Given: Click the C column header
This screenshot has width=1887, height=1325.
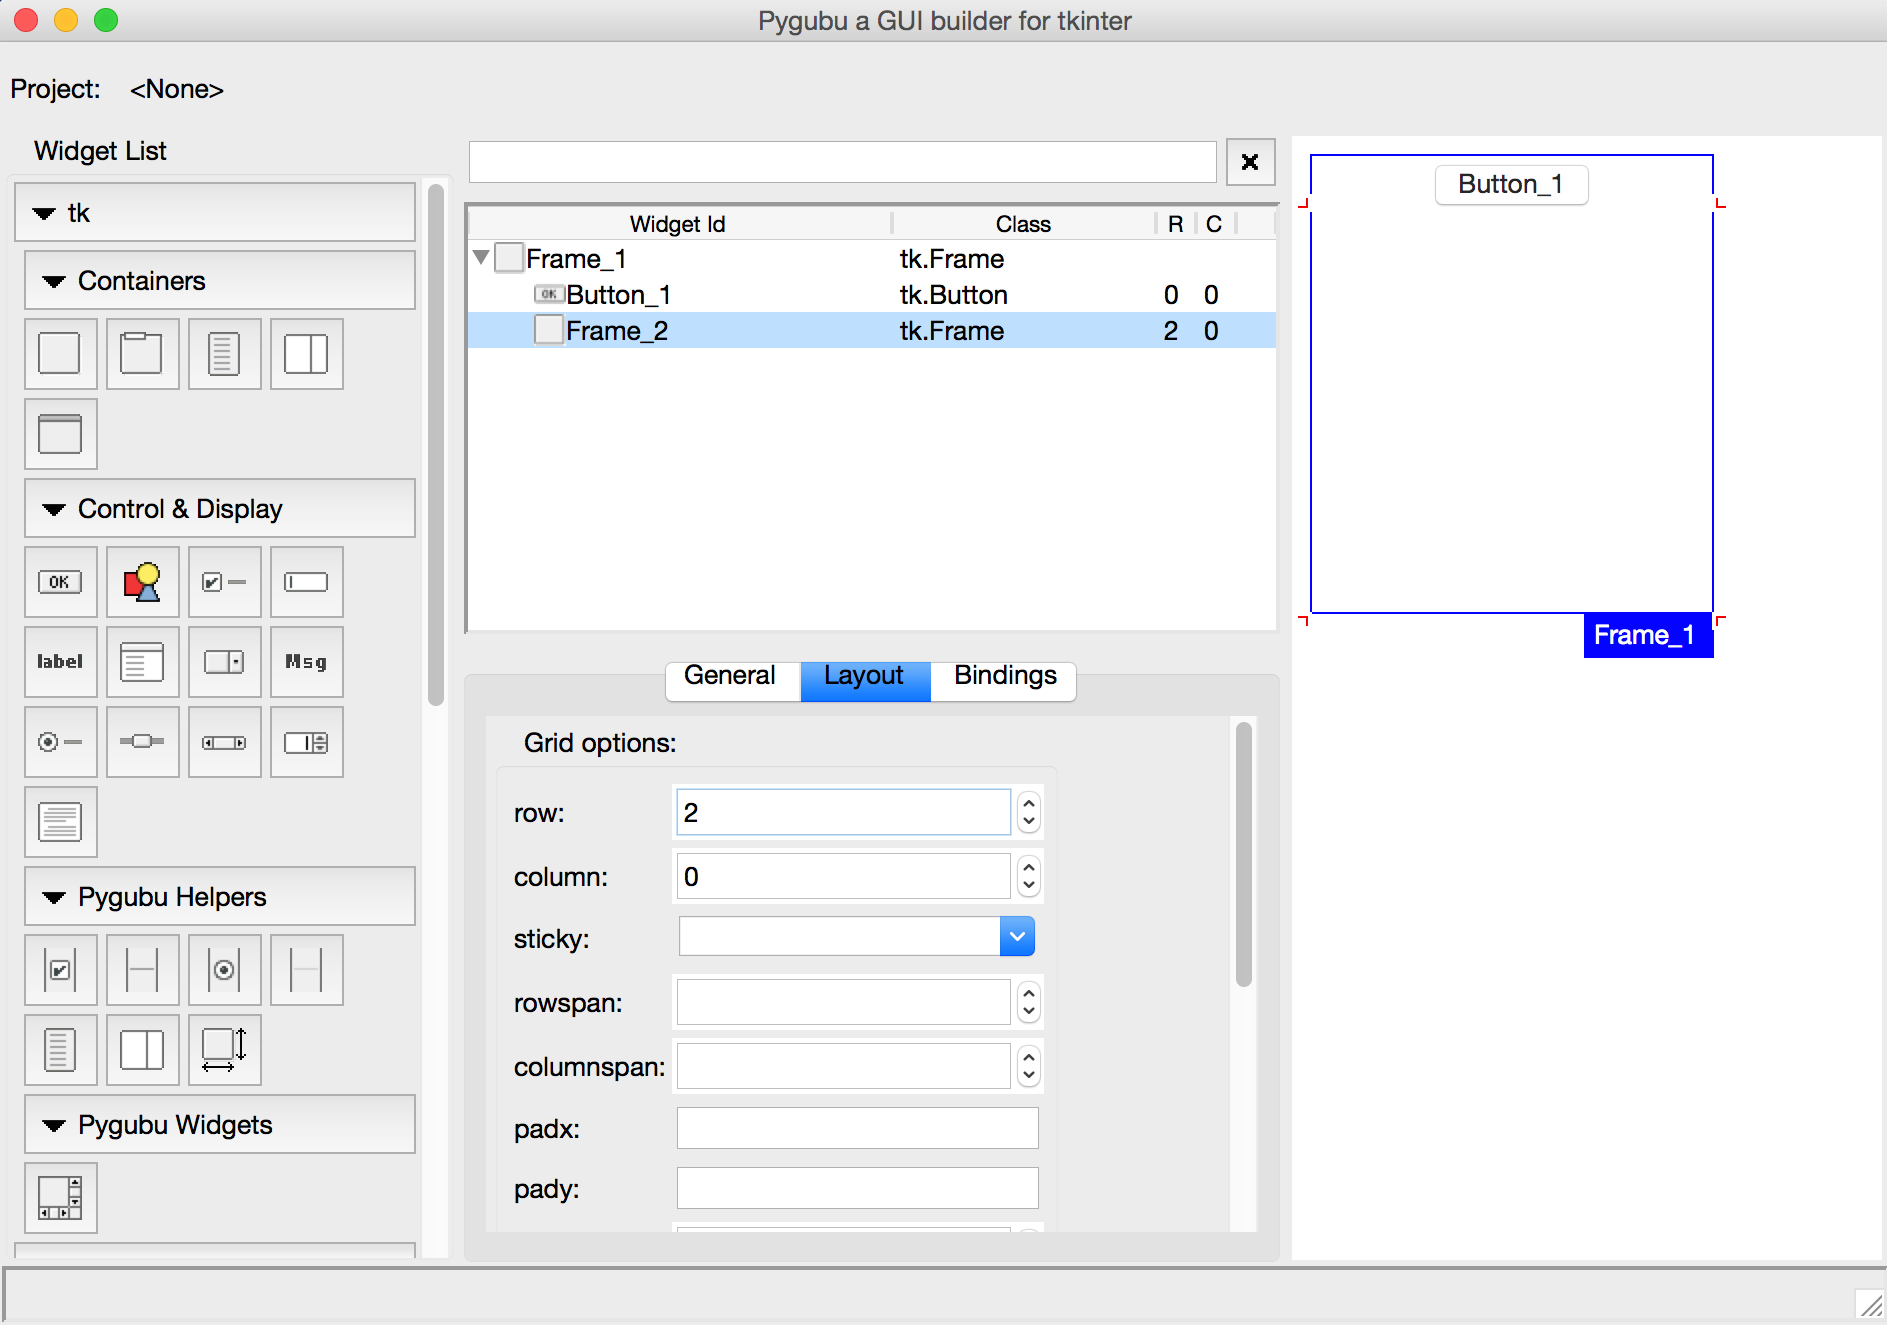Looking at the screenshot, I should click(x=1214, y=224).
